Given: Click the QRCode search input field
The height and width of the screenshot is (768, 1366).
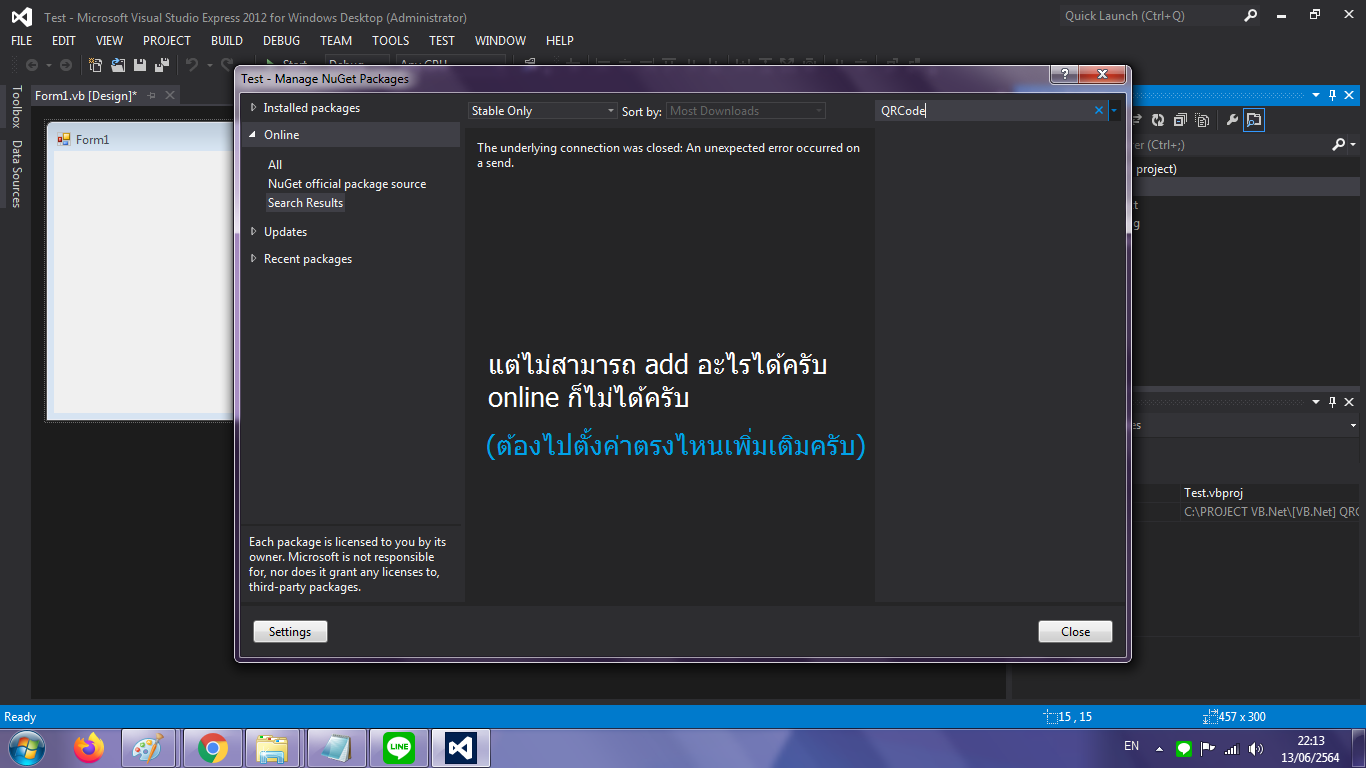Looking at the screenshot, I should click(x=985, y=111).
